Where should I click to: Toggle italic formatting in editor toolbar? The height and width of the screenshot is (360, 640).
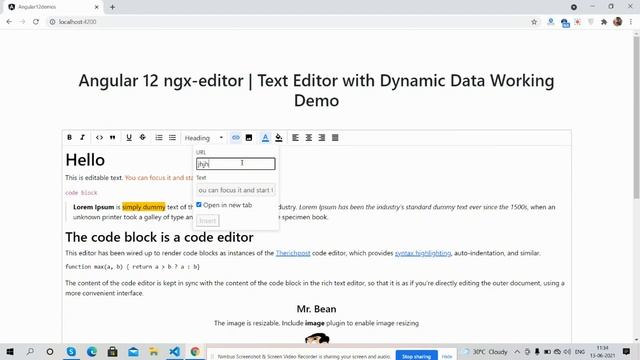pos(82,138)
